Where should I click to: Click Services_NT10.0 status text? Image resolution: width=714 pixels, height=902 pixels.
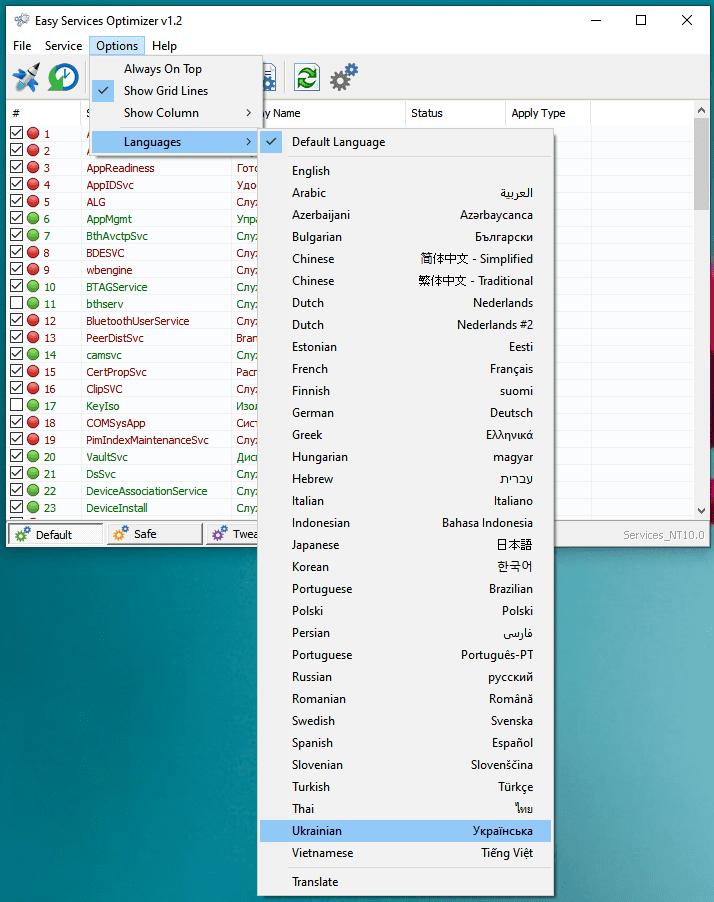(663, 535)
